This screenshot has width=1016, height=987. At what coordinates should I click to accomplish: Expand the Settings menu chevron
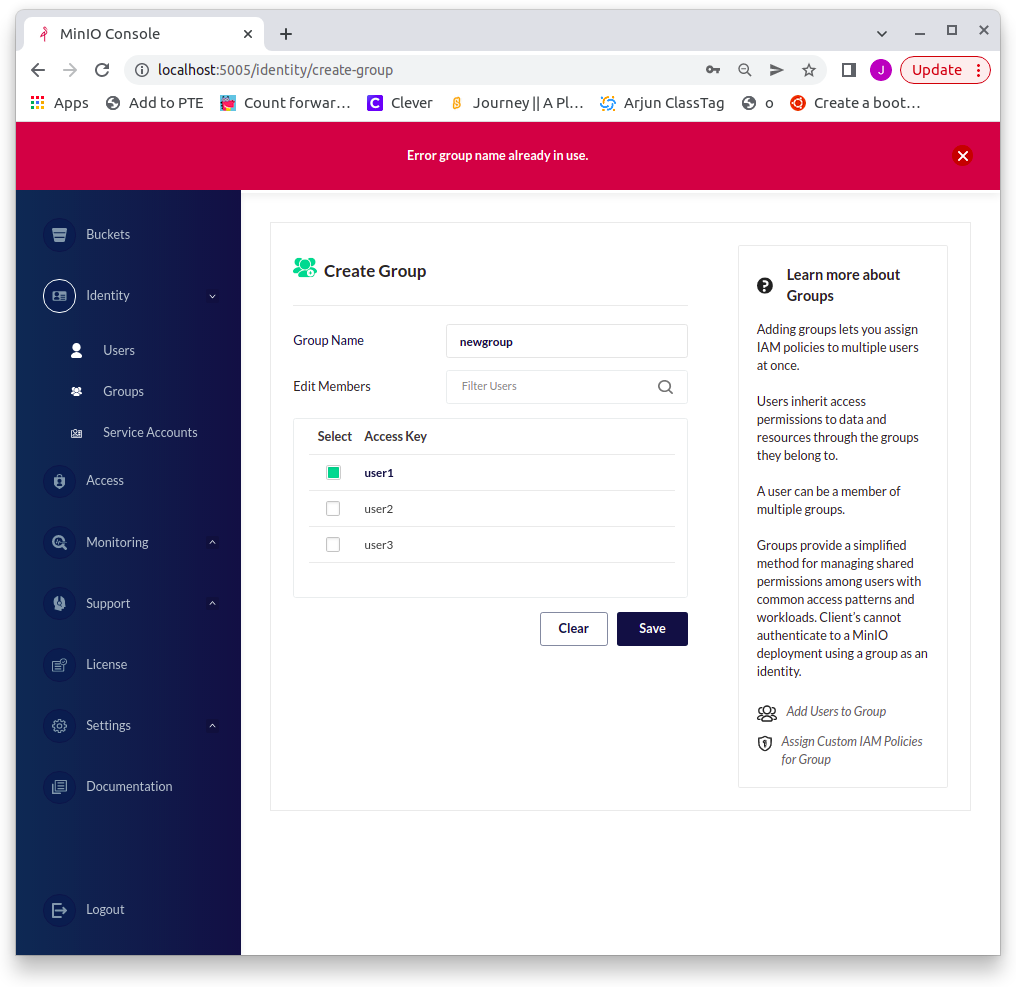pos(212,726)
